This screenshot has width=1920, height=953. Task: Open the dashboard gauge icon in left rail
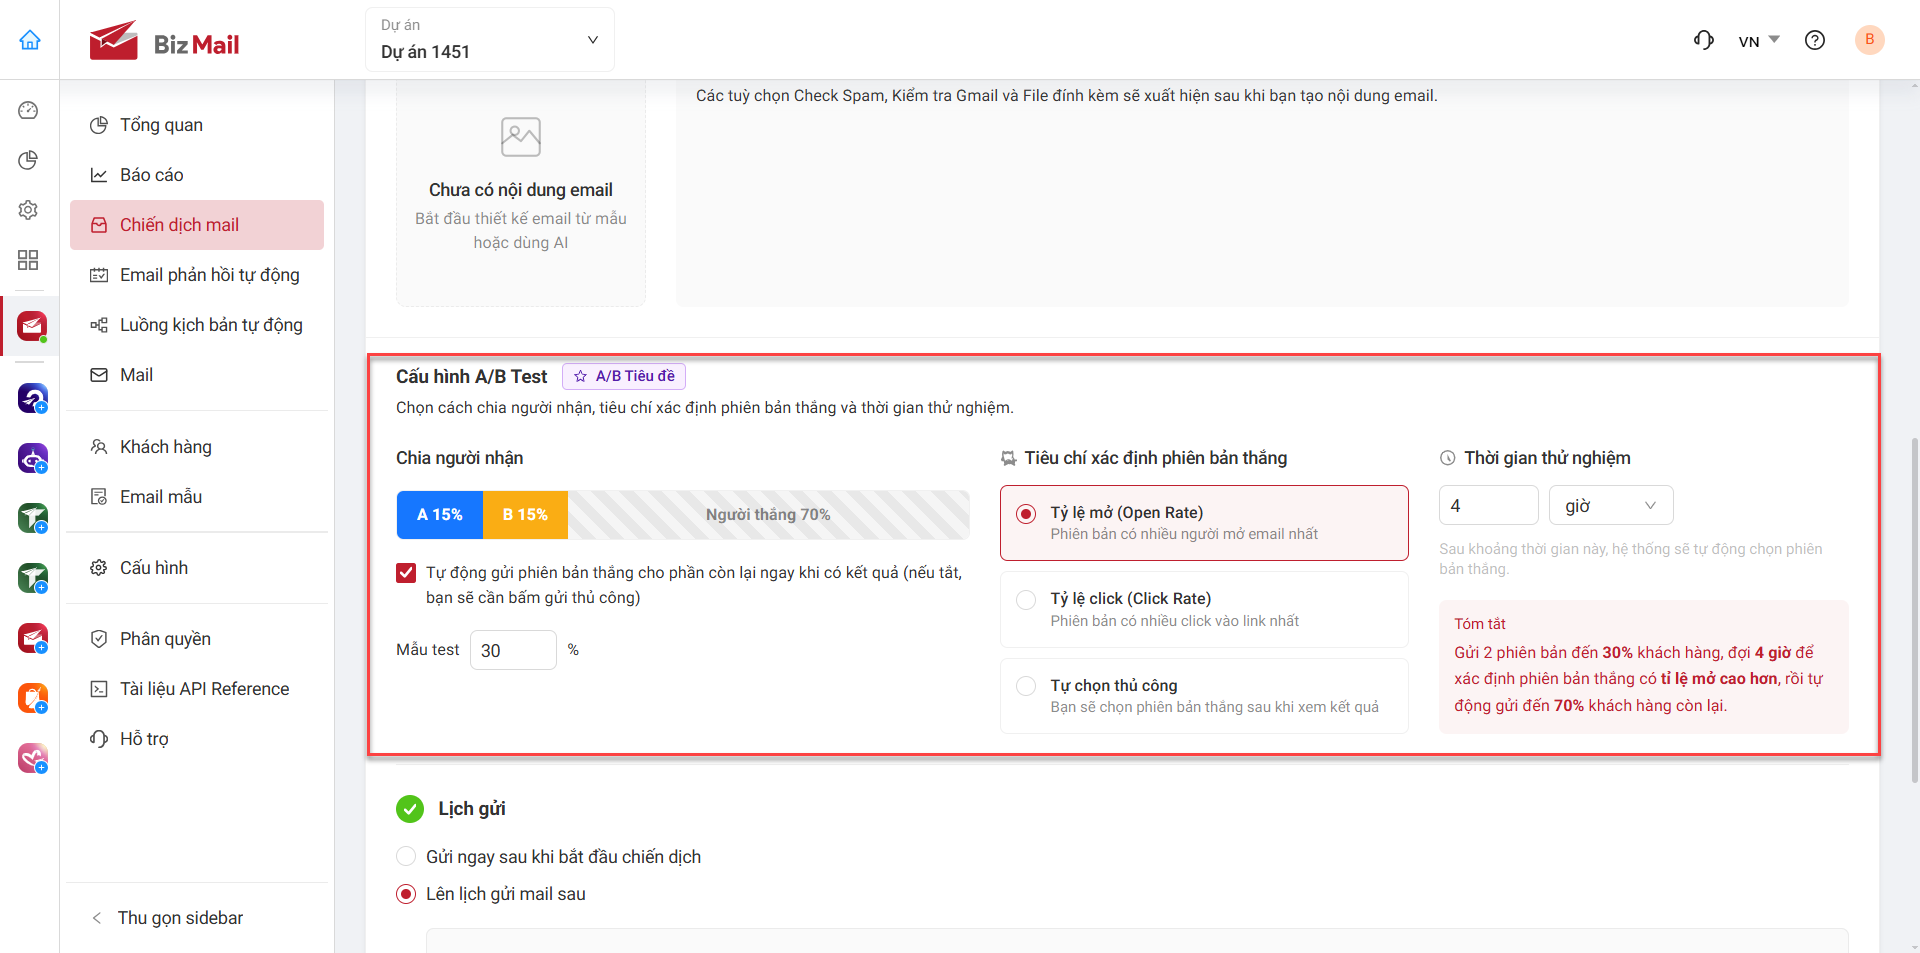point(28,110)
